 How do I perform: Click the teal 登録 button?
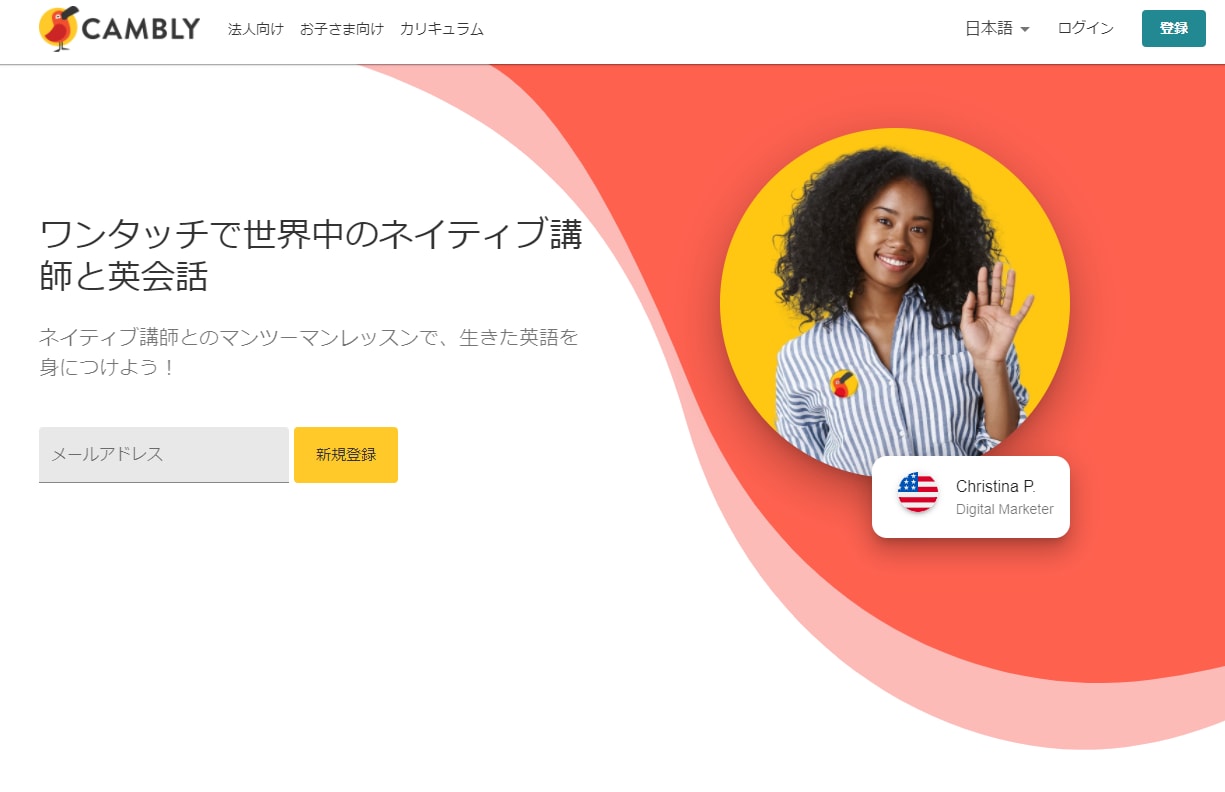click(1174, 28)
